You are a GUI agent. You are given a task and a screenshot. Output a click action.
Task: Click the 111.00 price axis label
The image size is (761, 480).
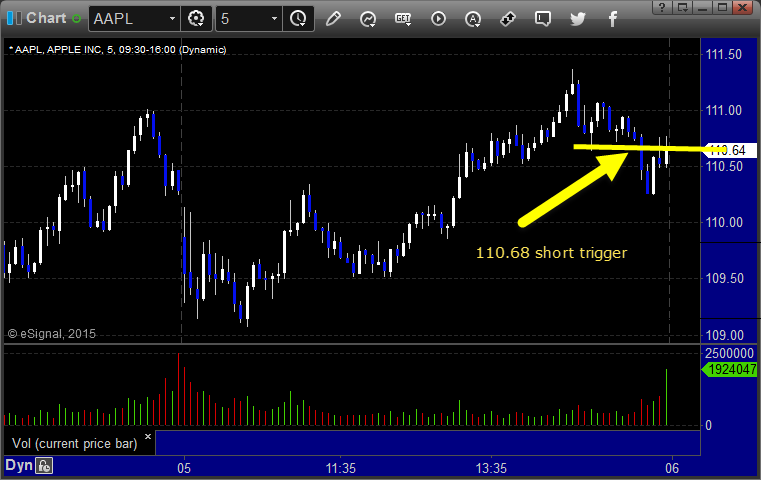click(724, 110)
